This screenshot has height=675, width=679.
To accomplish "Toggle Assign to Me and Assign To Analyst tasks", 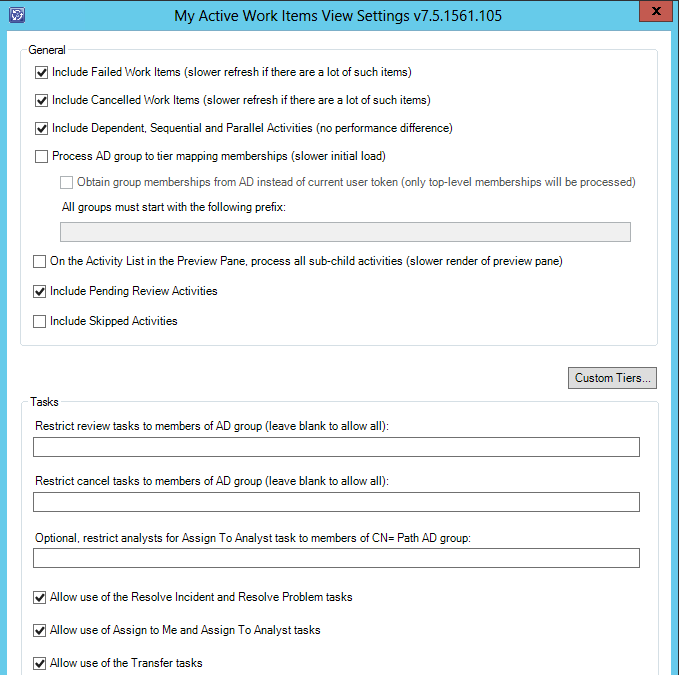I will [x=40, y=631].
